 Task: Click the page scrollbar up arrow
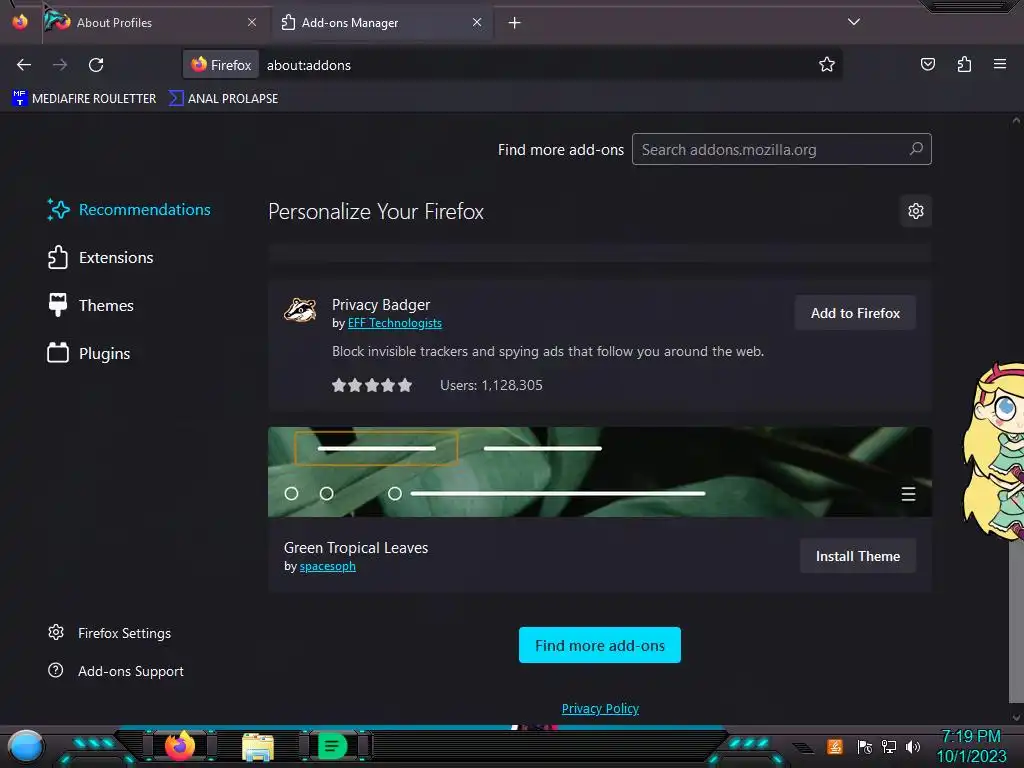click(1016, 120)
